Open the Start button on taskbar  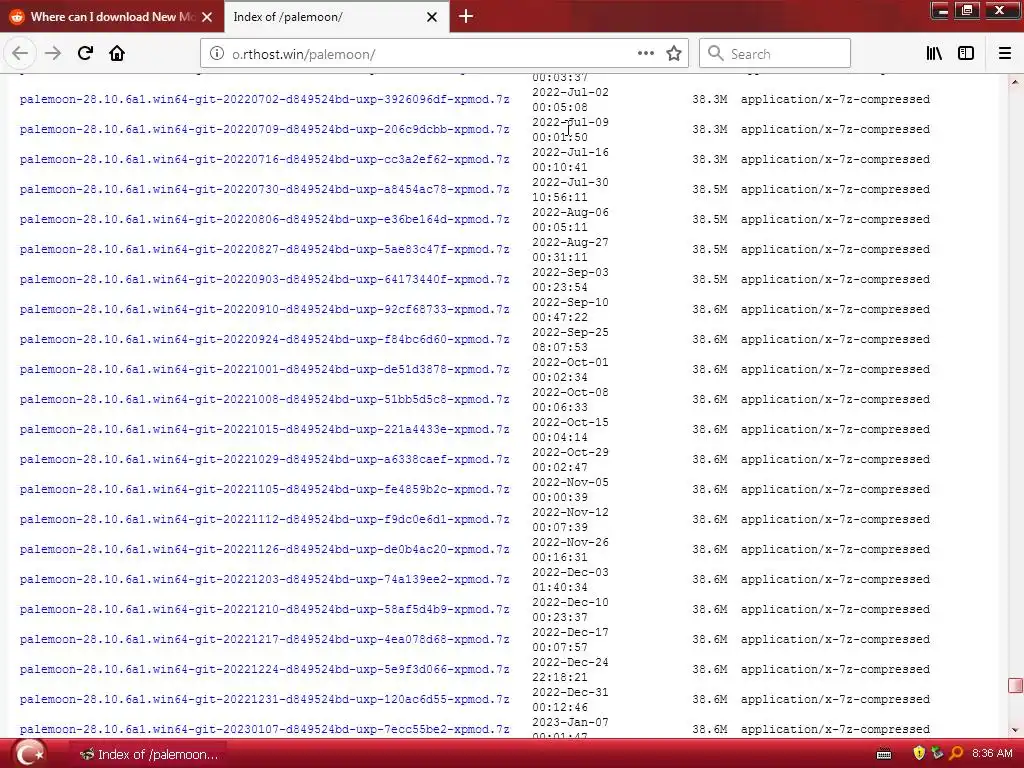(x=29, y=754)
